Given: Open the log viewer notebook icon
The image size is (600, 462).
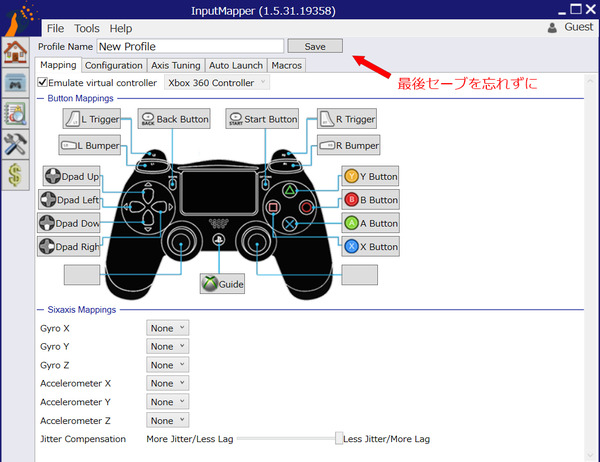Looking at the screenshot, I should pos(15,114).
